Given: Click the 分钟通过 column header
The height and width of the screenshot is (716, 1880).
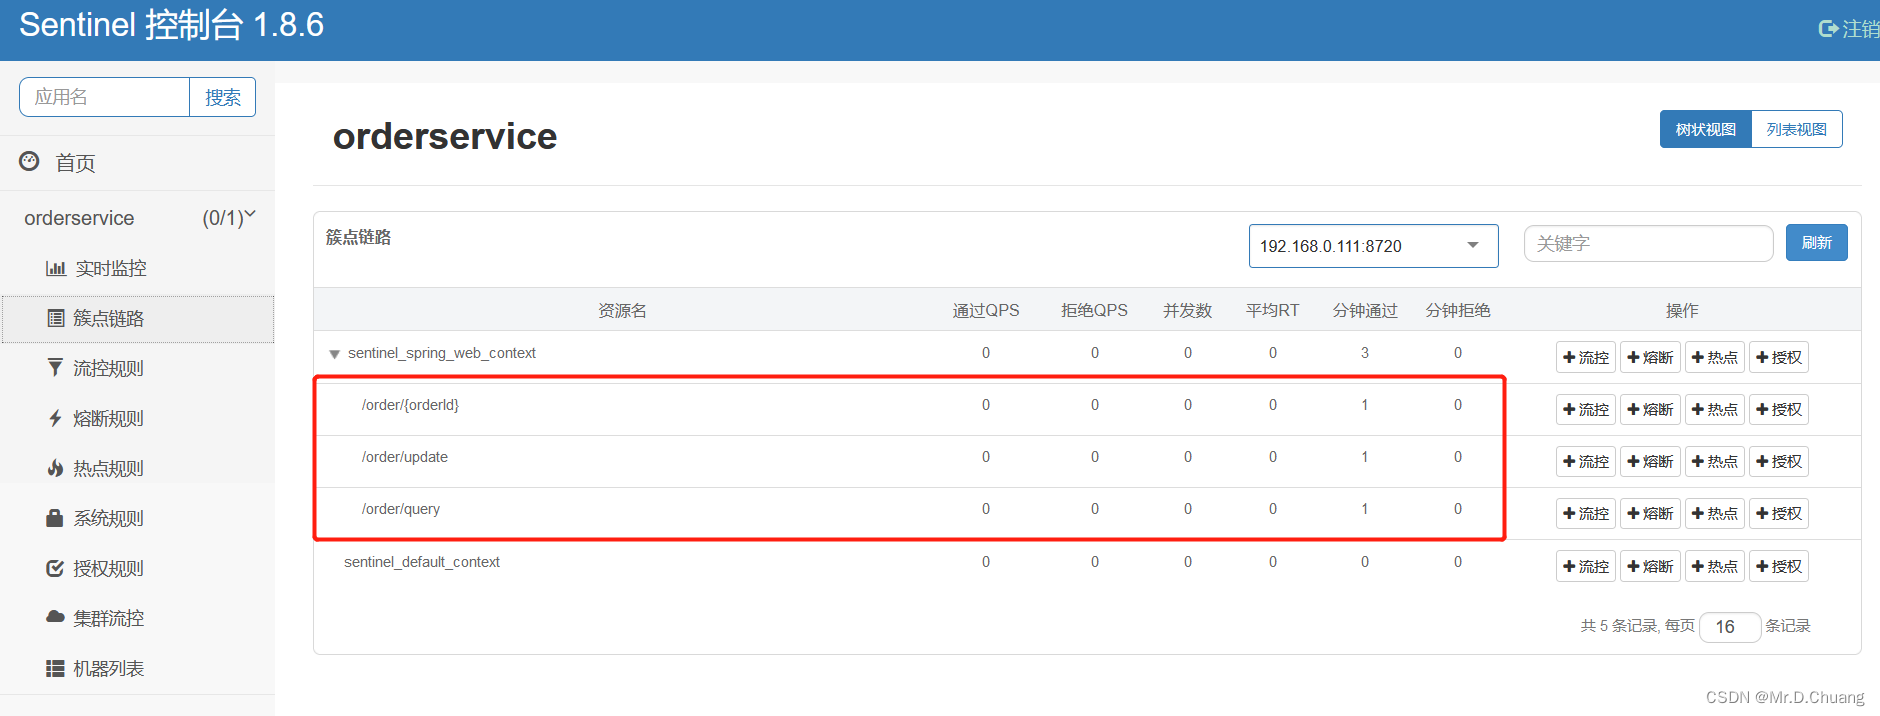Looking at the screenshot, I should 1365,311.
